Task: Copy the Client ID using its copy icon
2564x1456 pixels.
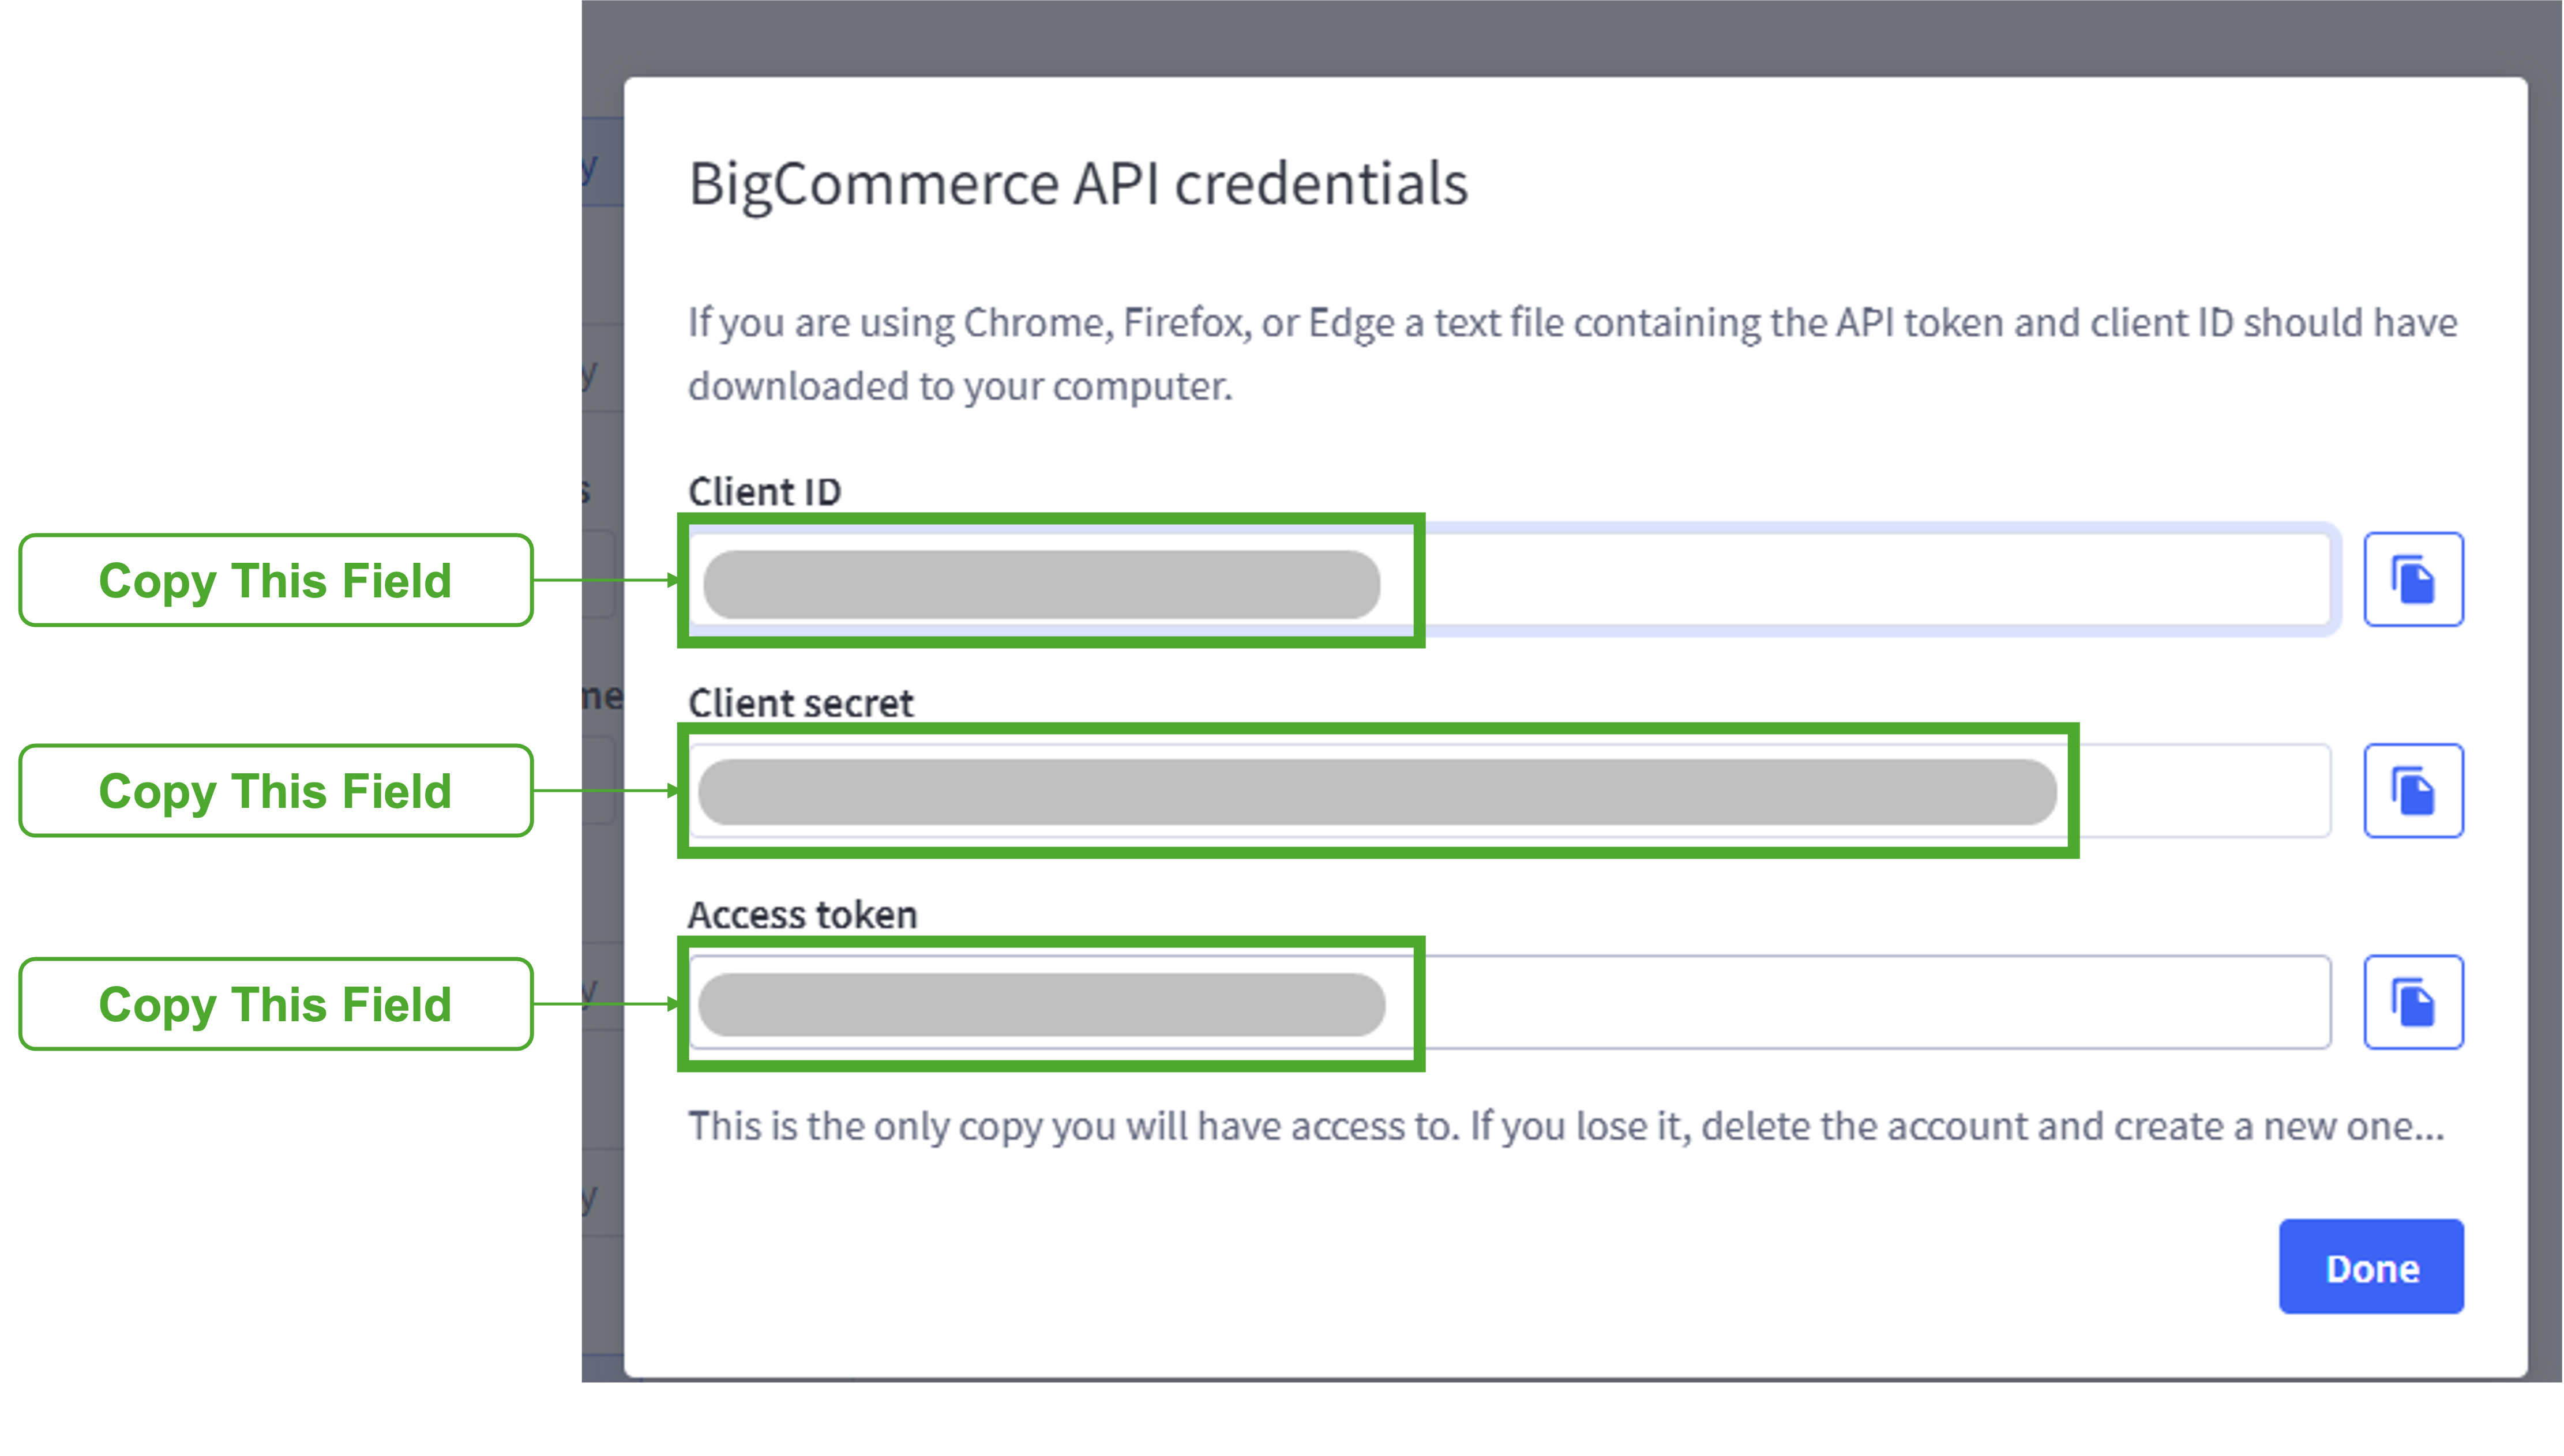Action: pyautogui.click(x=2412, y=579)
